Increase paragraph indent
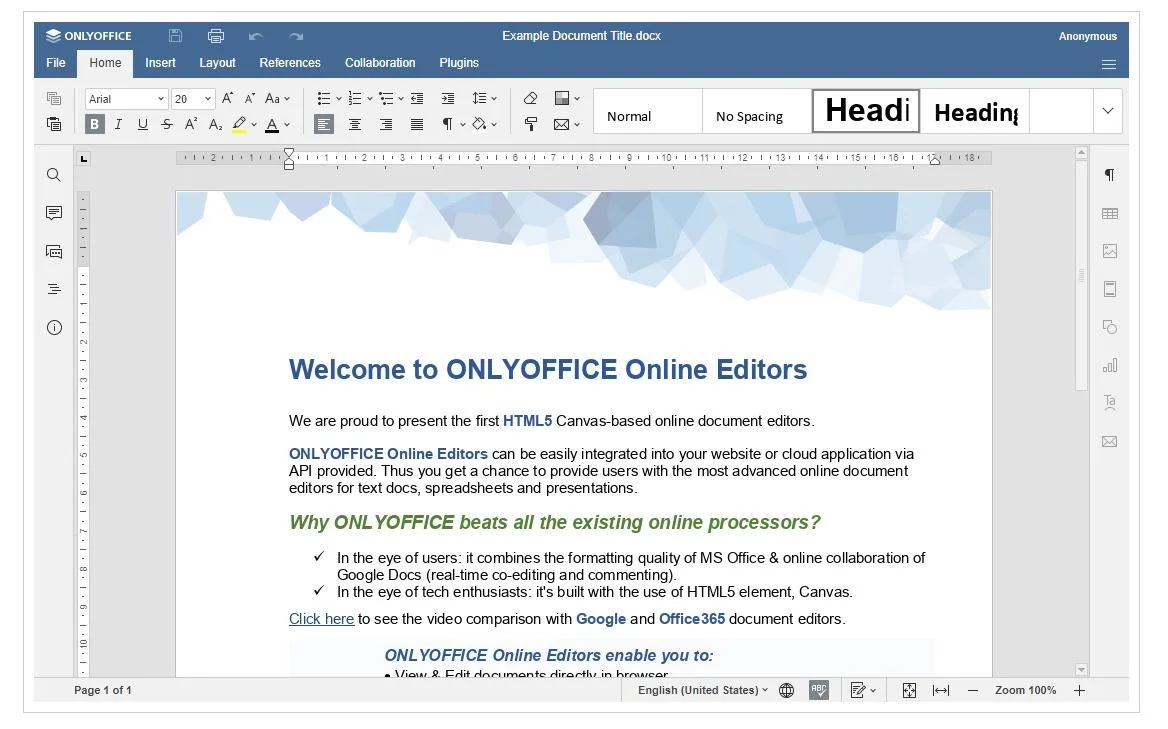 pos(448,98)
